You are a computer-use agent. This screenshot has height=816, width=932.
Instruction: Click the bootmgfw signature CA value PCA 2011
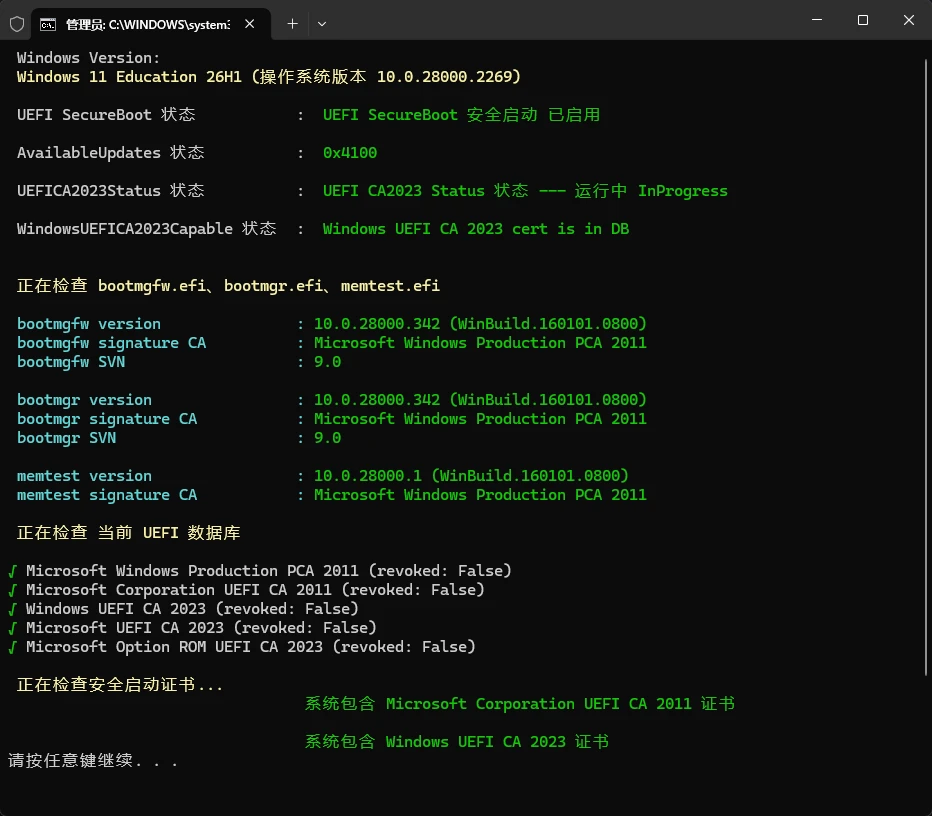480,343
